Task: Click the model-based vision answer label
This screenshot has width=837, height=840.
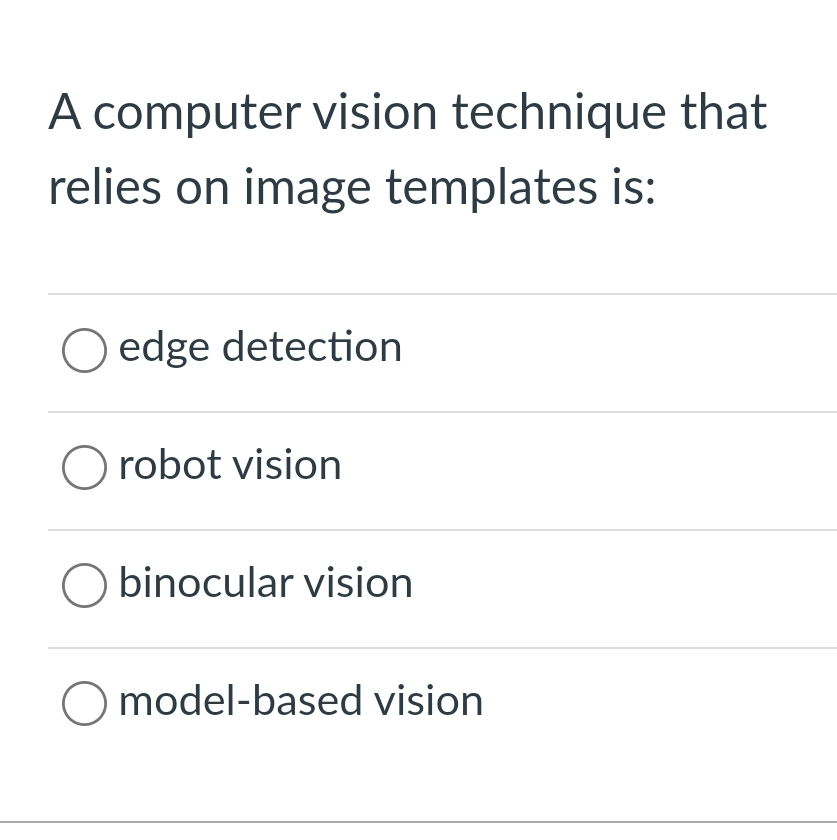Action: tap(300, 702)
